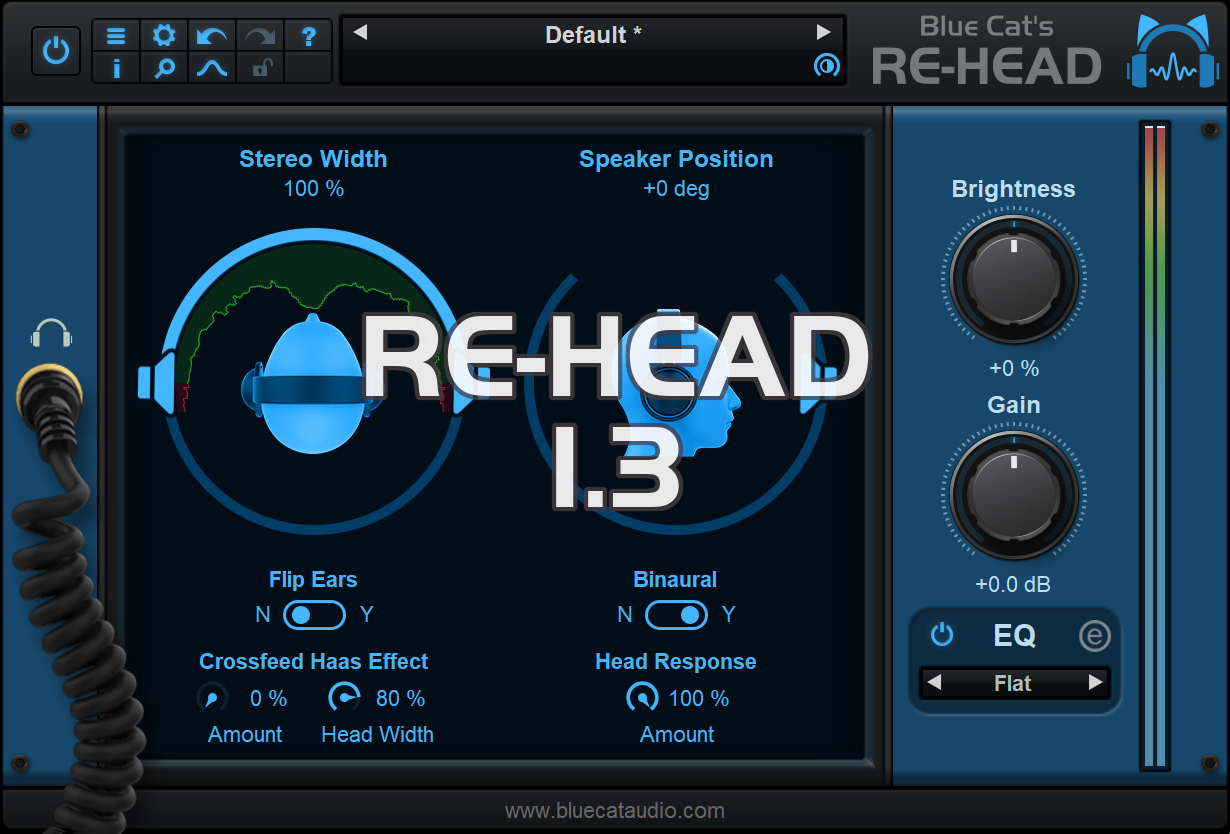Click the Binaural N label

tap(625, 614)
